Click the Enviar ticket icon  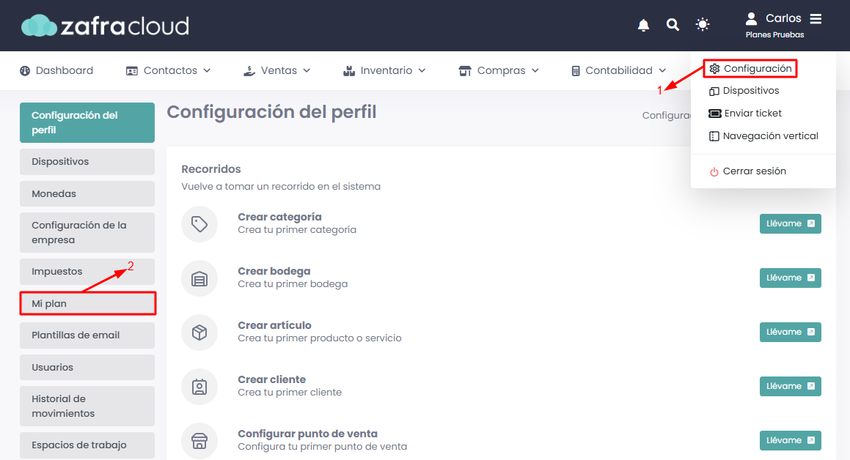[715, 113]
